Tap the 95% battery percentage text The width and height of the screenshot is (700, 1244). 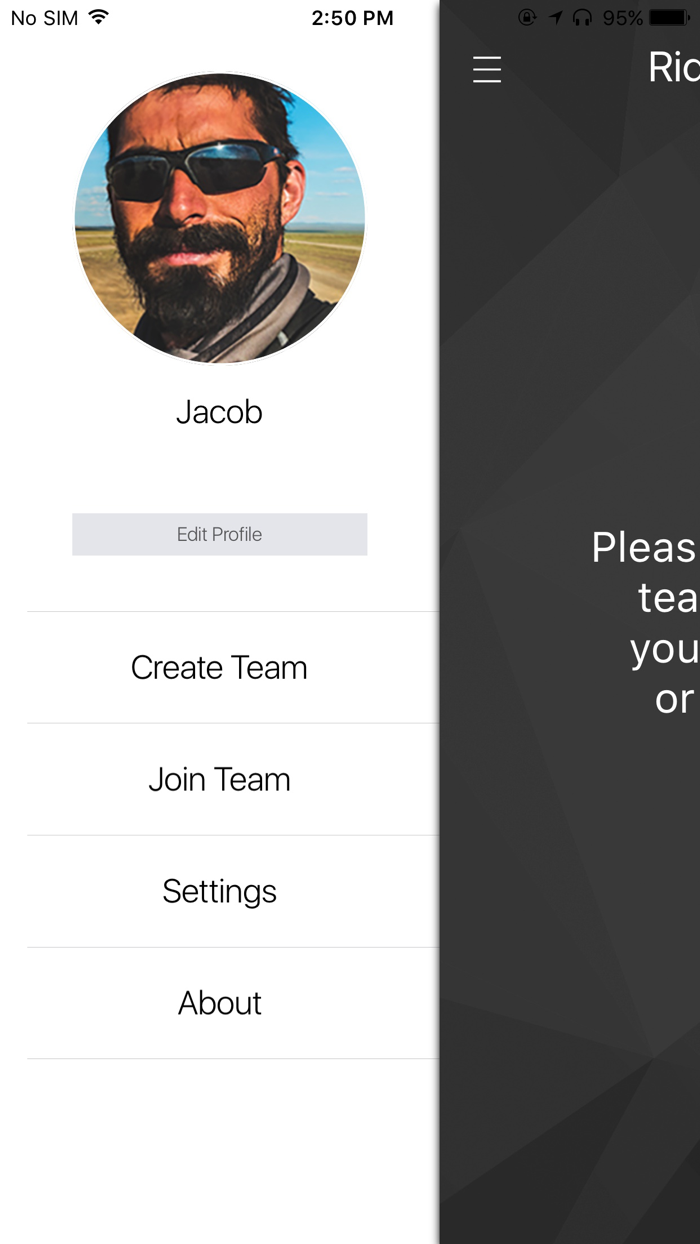click(x=623, y=18)
